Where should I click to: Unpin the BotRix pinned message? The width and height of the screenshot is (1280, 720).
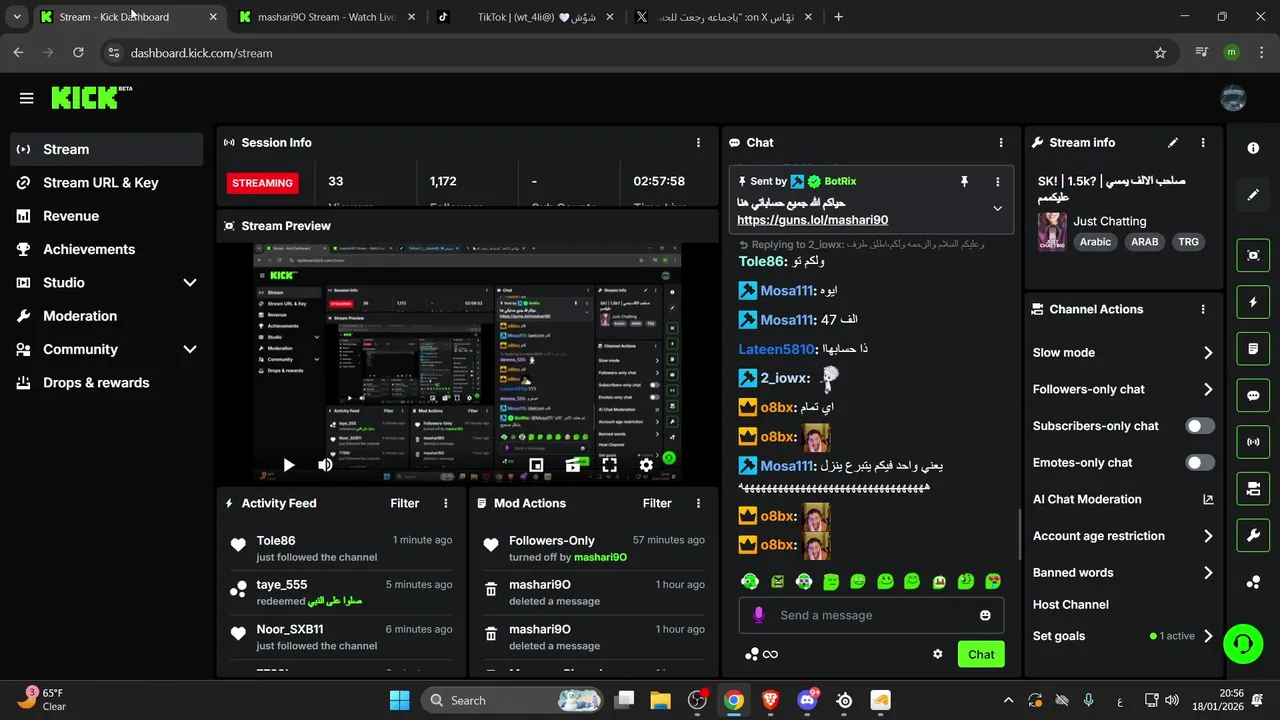coord(964,181)
